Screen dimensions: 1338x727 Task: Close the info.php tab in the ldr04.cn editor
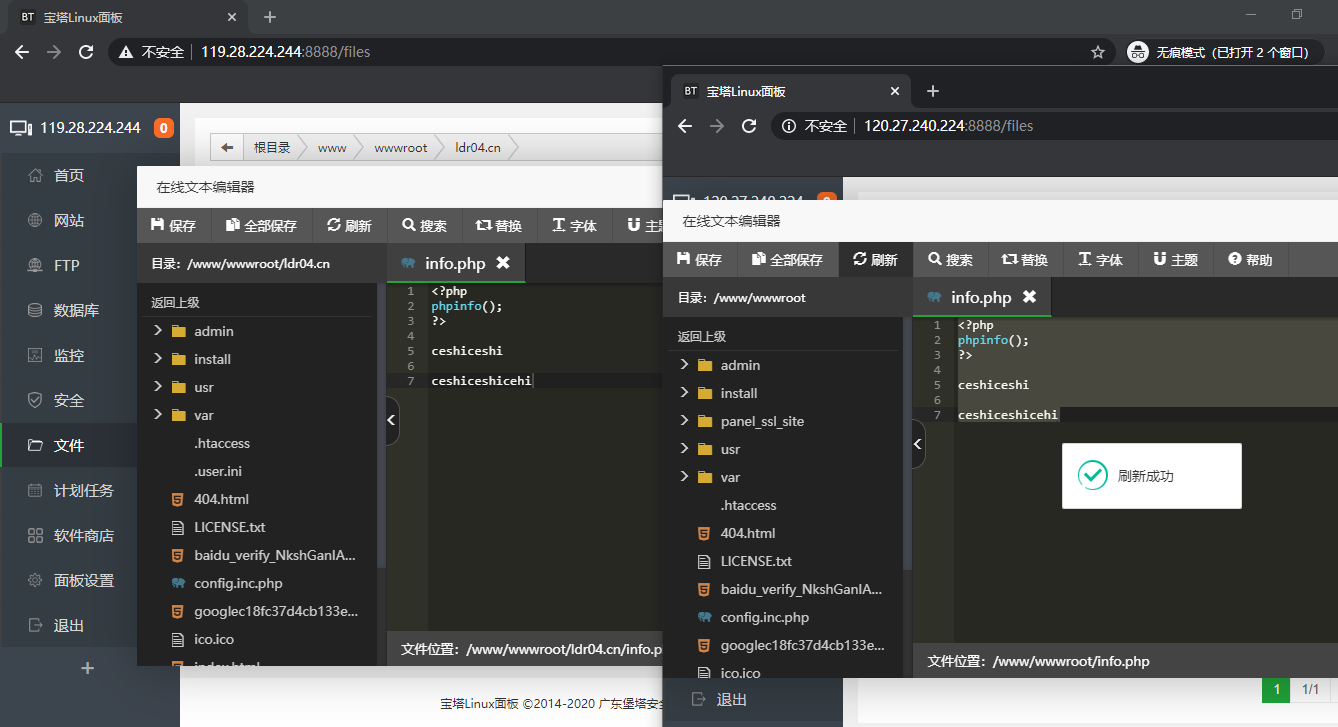tap(503, 263)
